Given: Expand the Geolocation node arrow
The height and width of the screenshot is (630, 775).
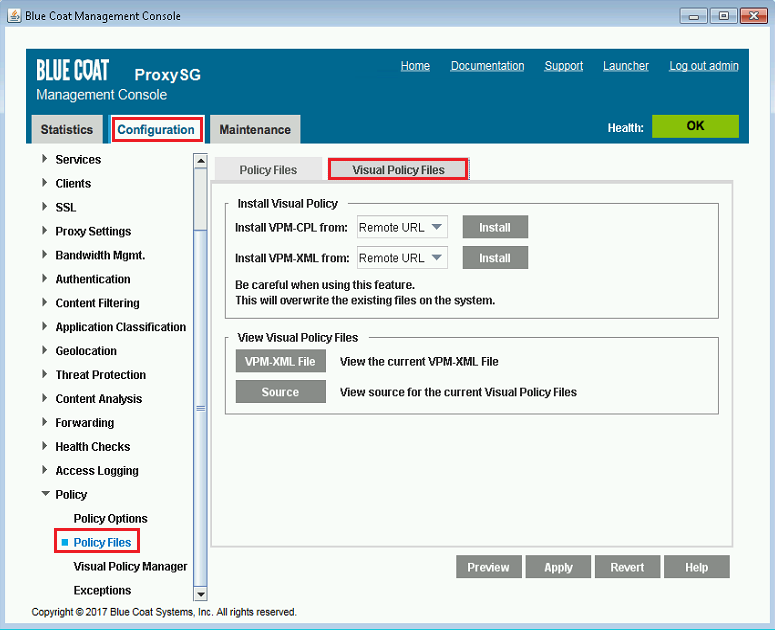Looking at the screenshot, I should point(44,350).
